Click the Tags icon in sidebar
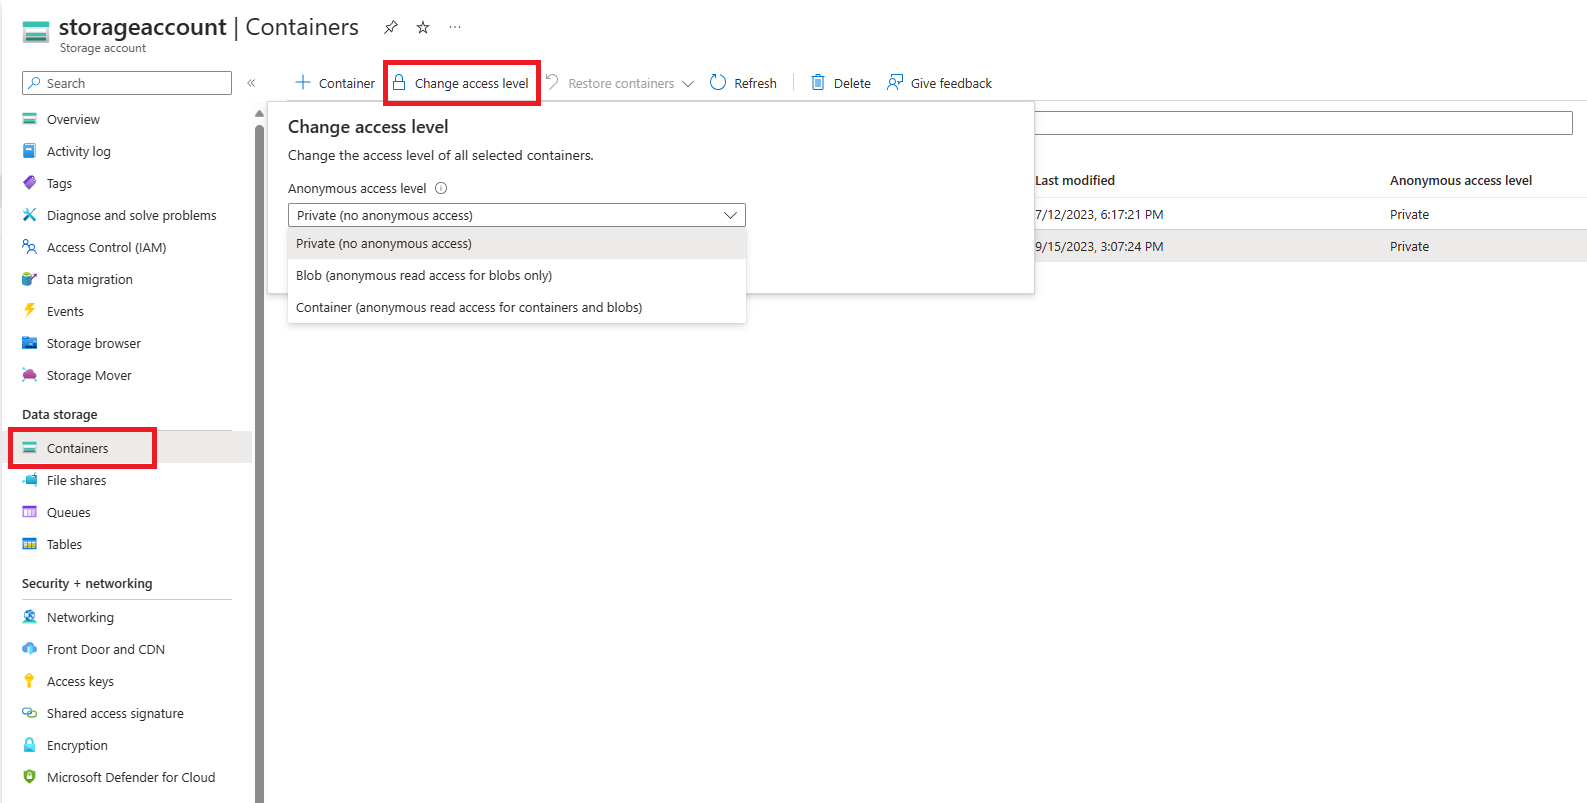 (30, 183)
